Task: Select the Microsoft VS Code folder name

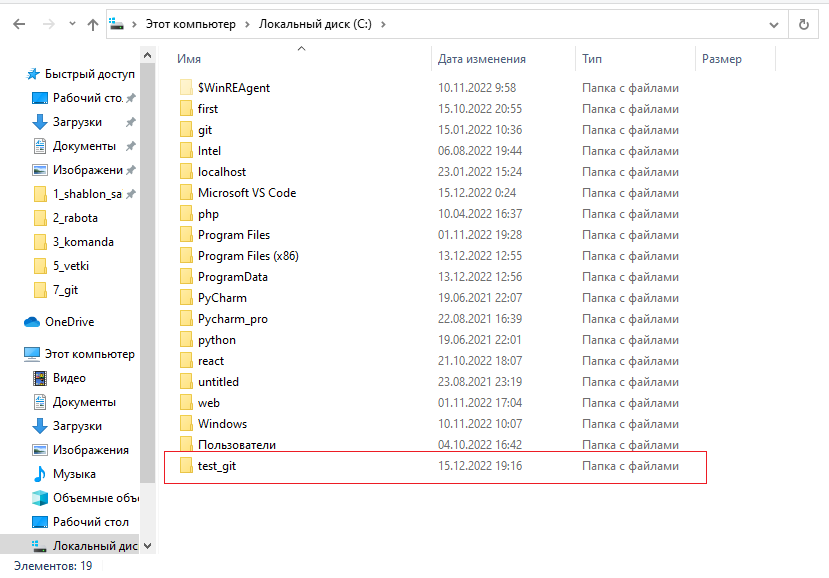Action: [247, 193]
